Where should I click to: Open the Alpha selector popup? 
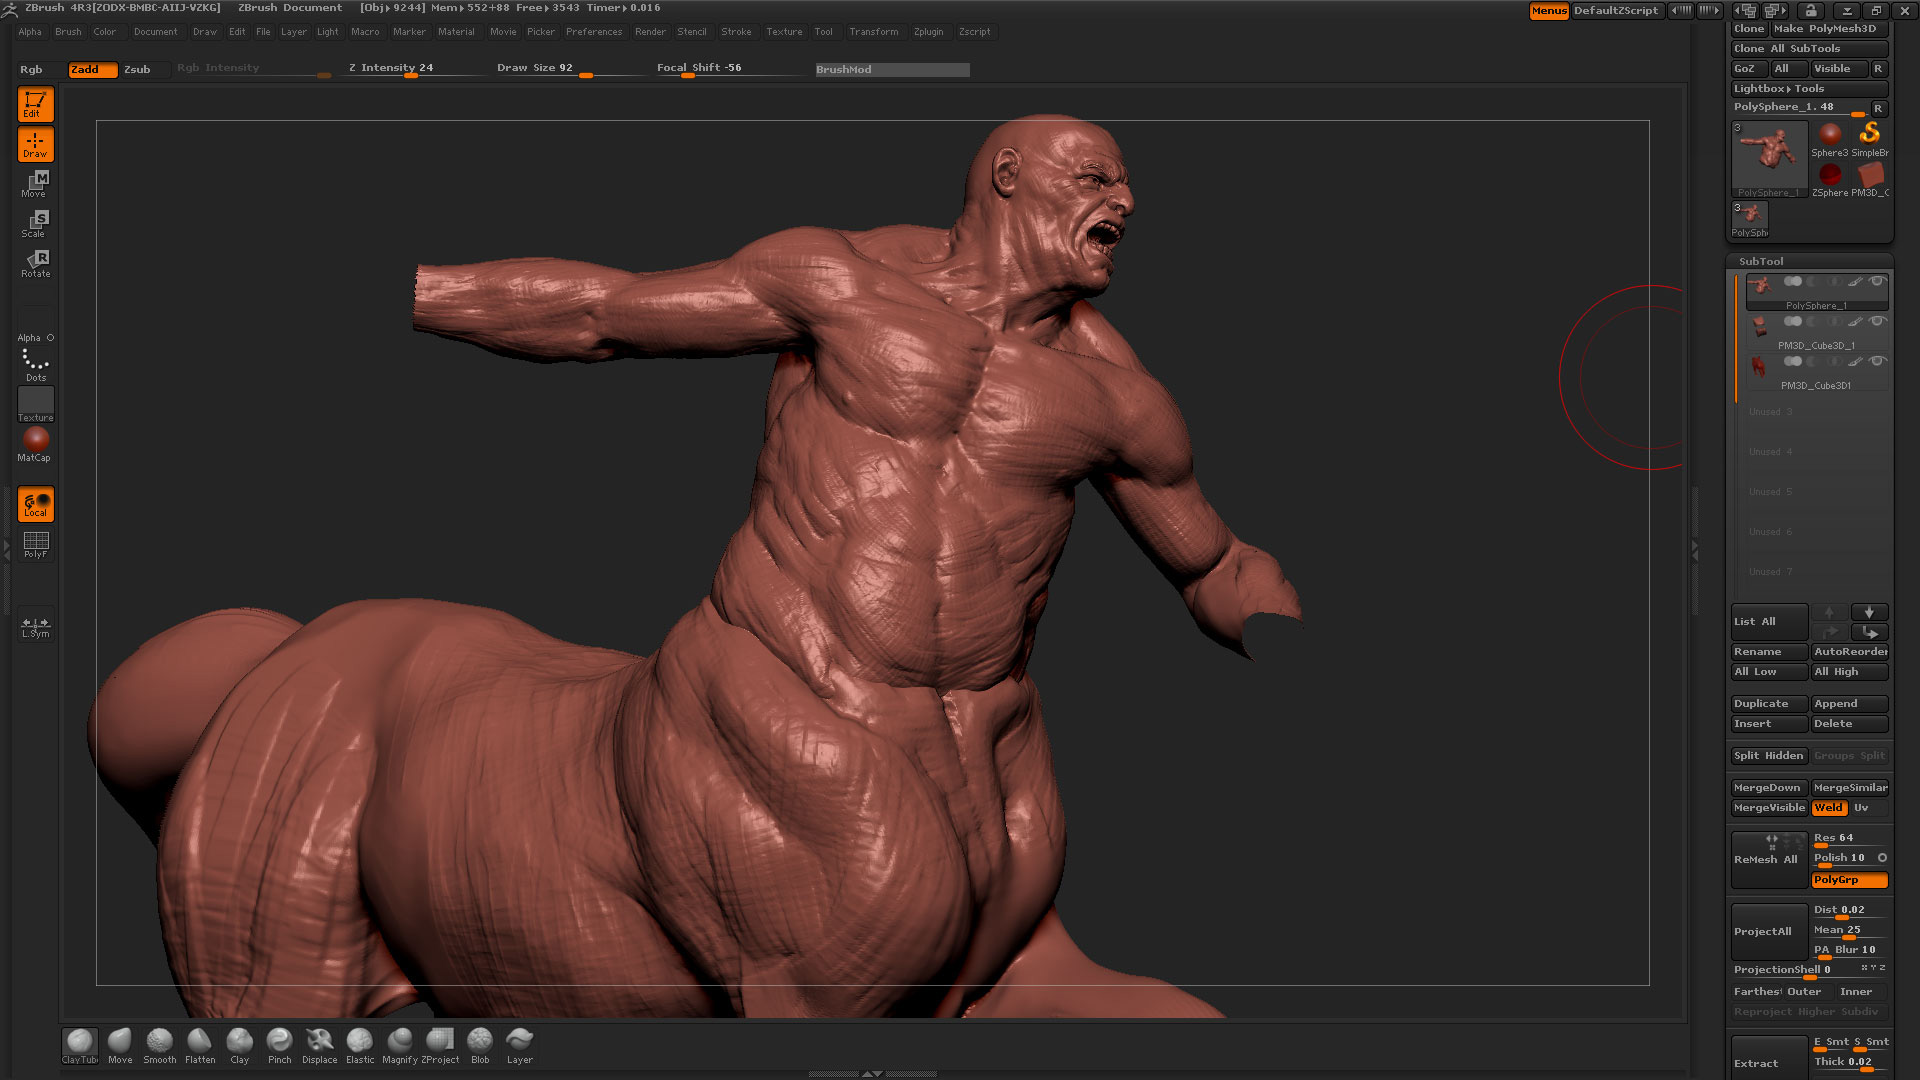[35, 324]
